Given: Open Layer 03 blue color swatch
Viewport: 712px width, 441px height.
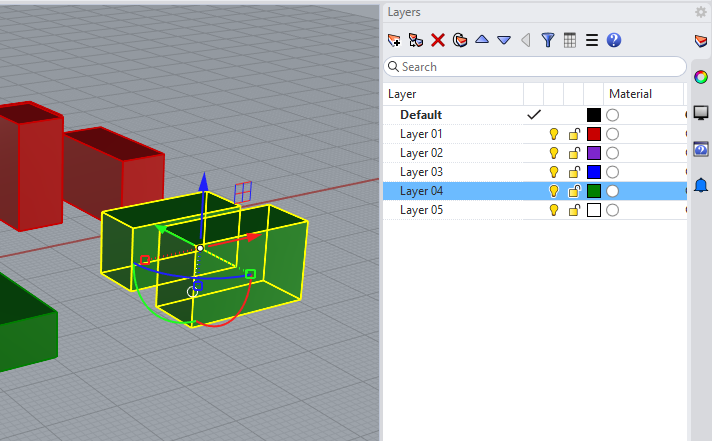Looking at the screenshot, I should pos(593,172).
